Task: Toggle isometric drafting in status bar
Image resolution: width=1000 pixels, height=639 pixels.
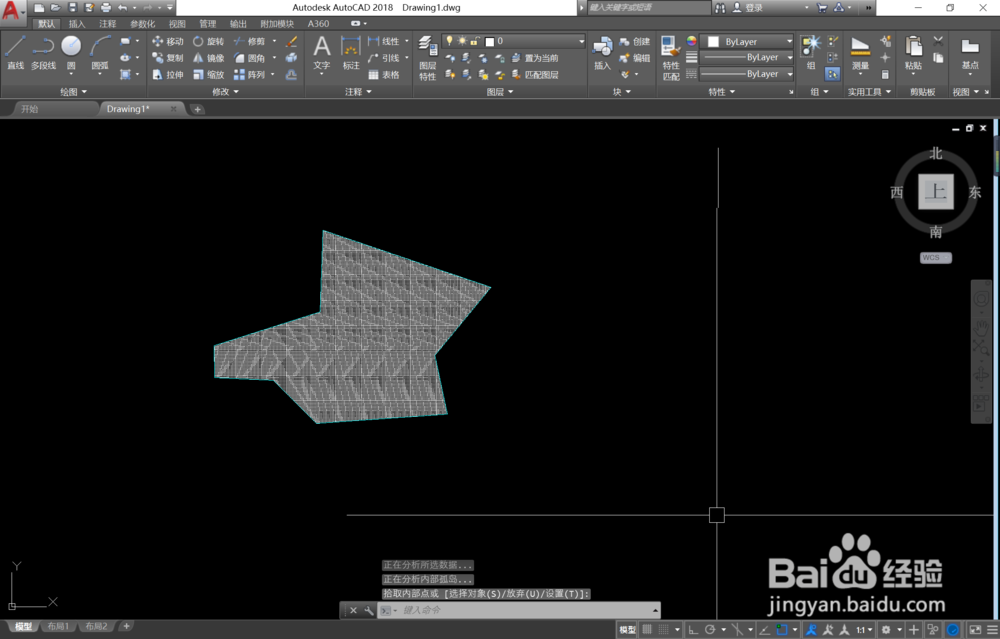Action: 737,629
